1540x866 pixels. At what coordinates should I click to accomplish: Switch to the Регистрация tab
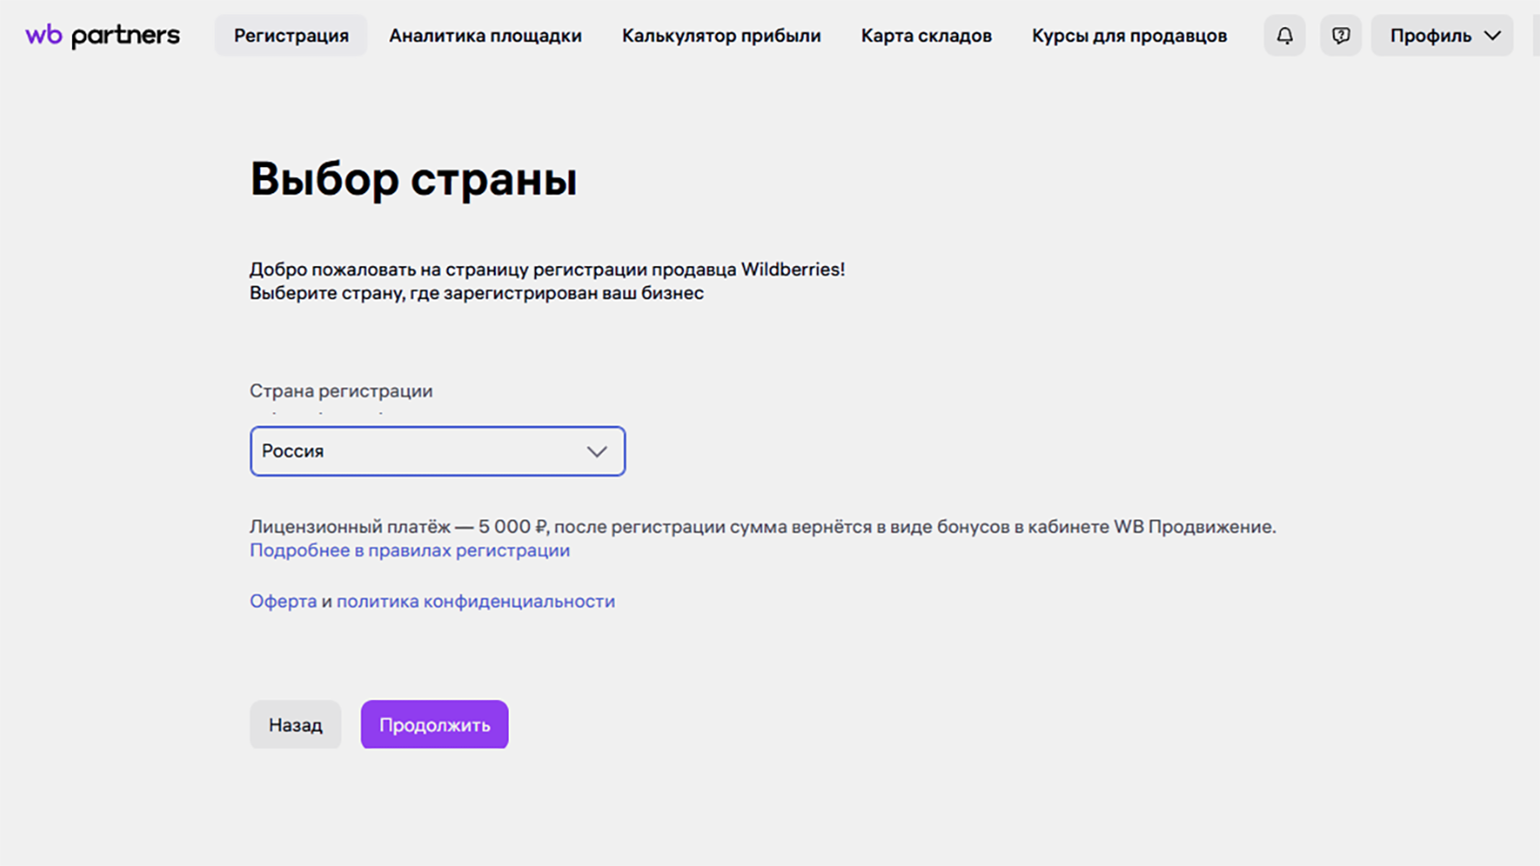point(291,36)
